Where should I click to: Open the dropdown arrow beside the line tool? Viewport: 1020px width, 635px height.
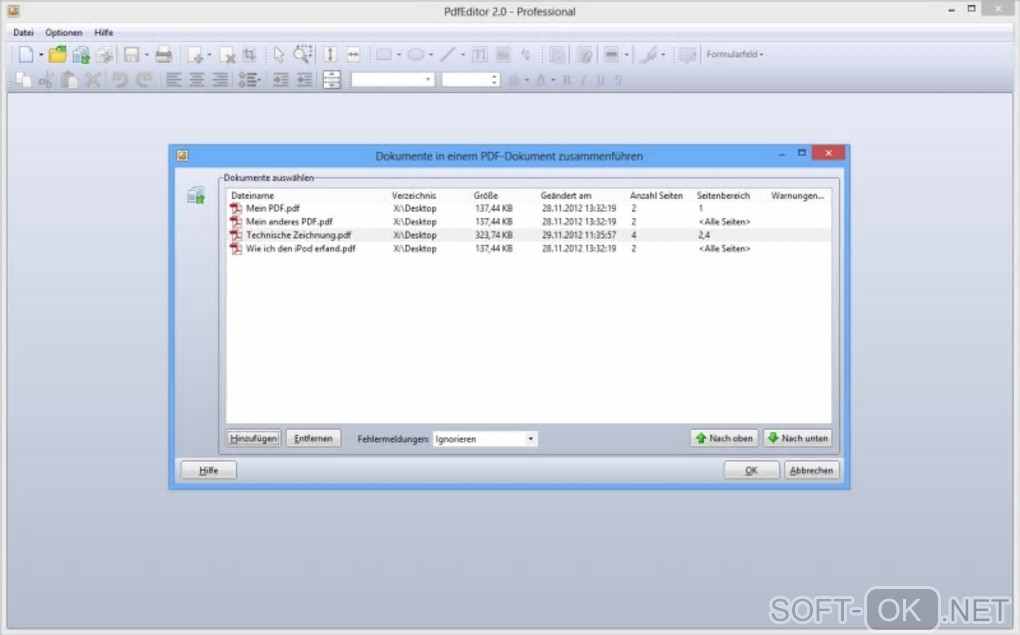[463, 55]
